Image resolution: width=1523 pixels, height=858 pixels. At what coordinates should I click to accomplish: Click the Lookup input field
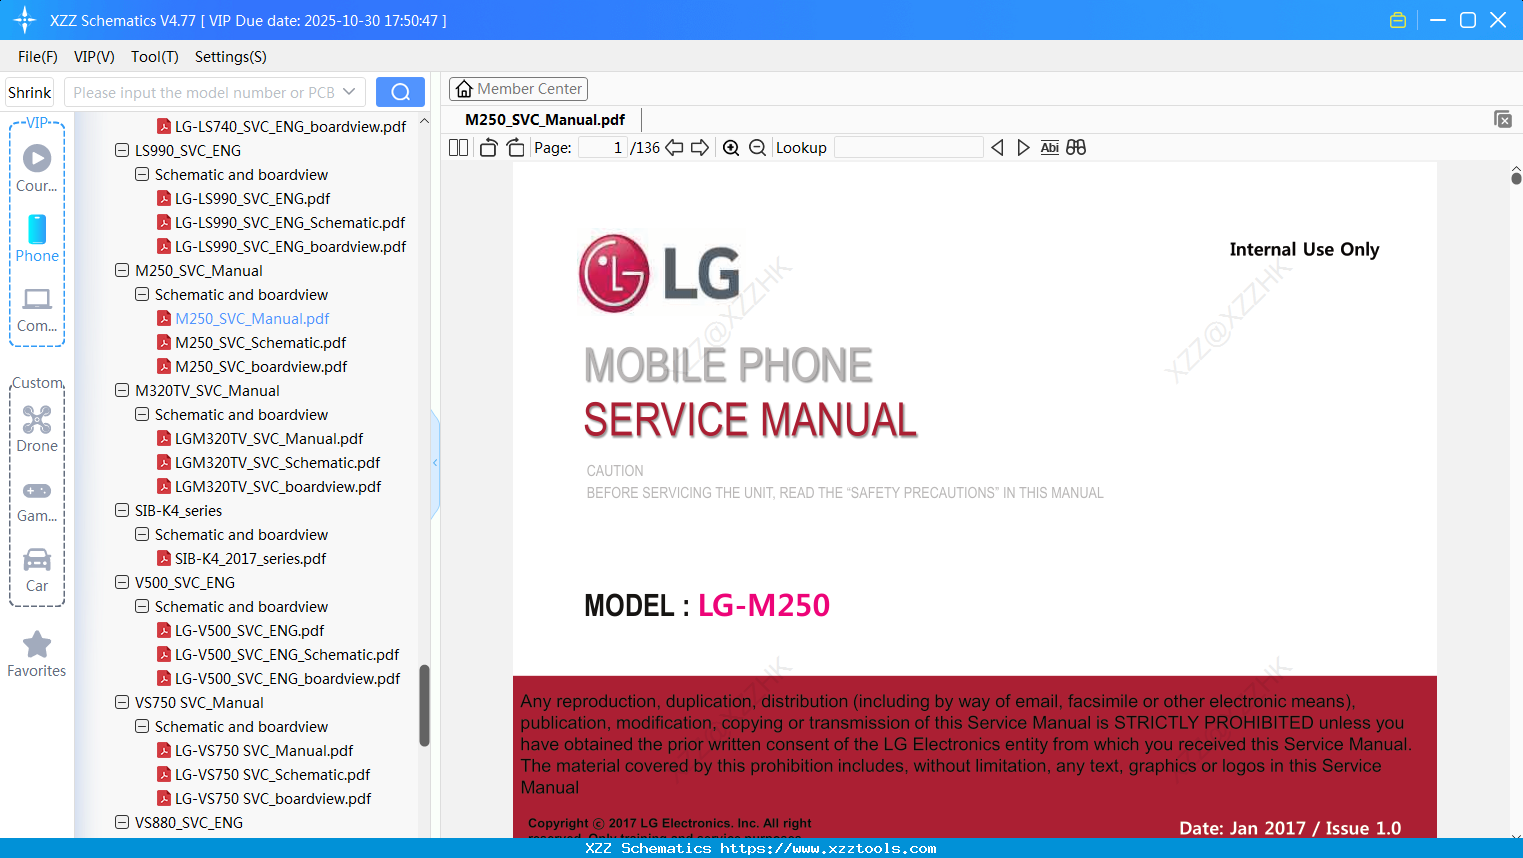[x=908, y=147]
